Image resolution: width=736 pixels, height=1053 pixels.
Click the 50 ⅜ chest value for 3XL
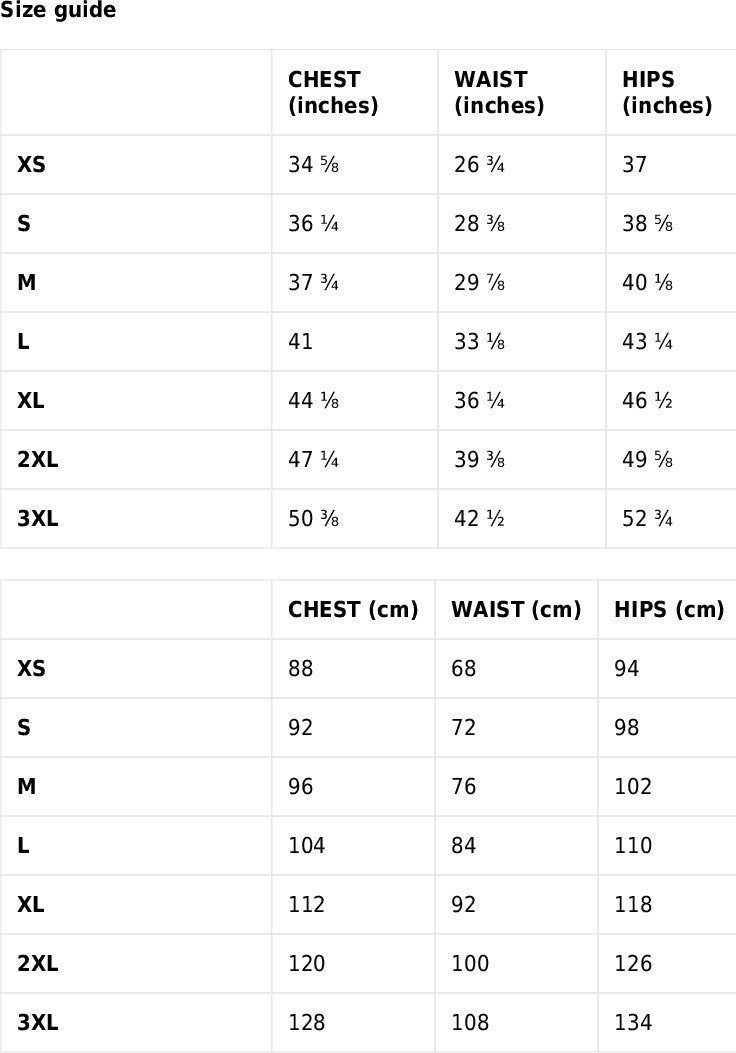pos(313,519)
